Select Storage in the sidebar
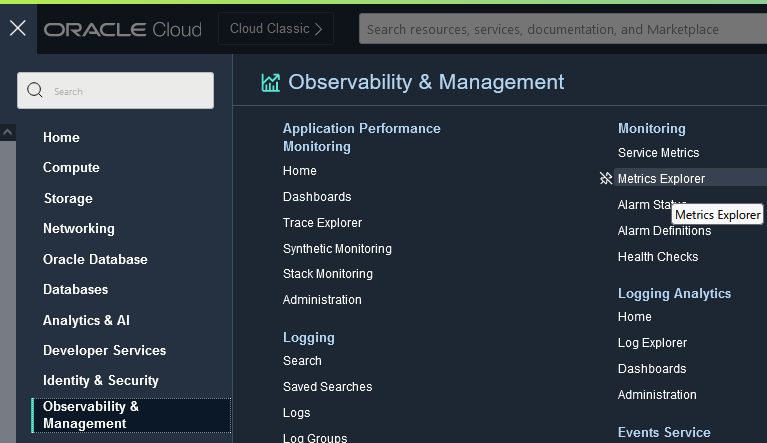 tap(68, 199)
